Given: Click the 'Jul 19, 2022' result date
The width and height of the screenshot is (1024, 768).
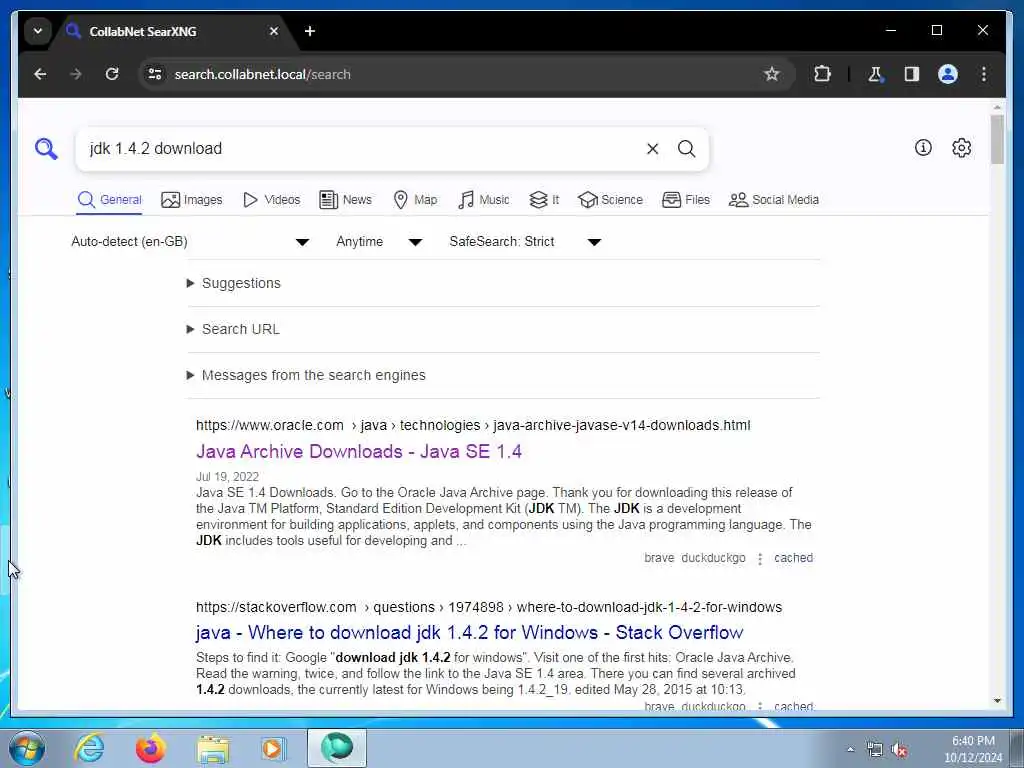Looking at the screenshot, I should click(x=227, y=477).
